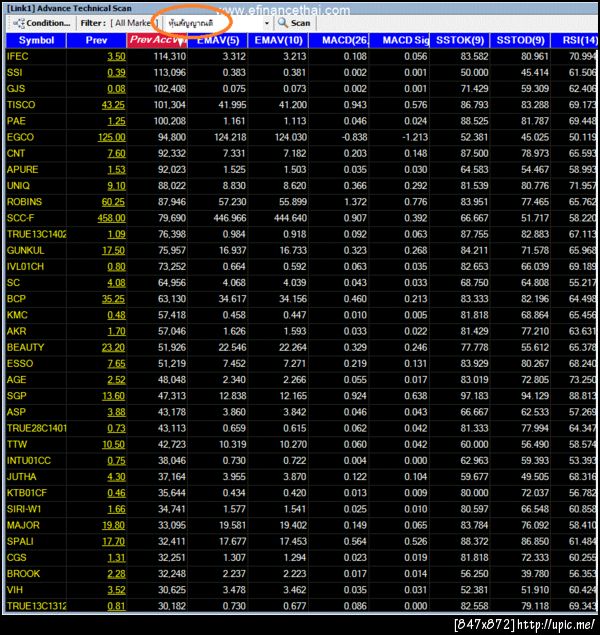Click the MAJOR price link 19.80
This screenshot has height=635, width=600.
[x=113, y=525]
